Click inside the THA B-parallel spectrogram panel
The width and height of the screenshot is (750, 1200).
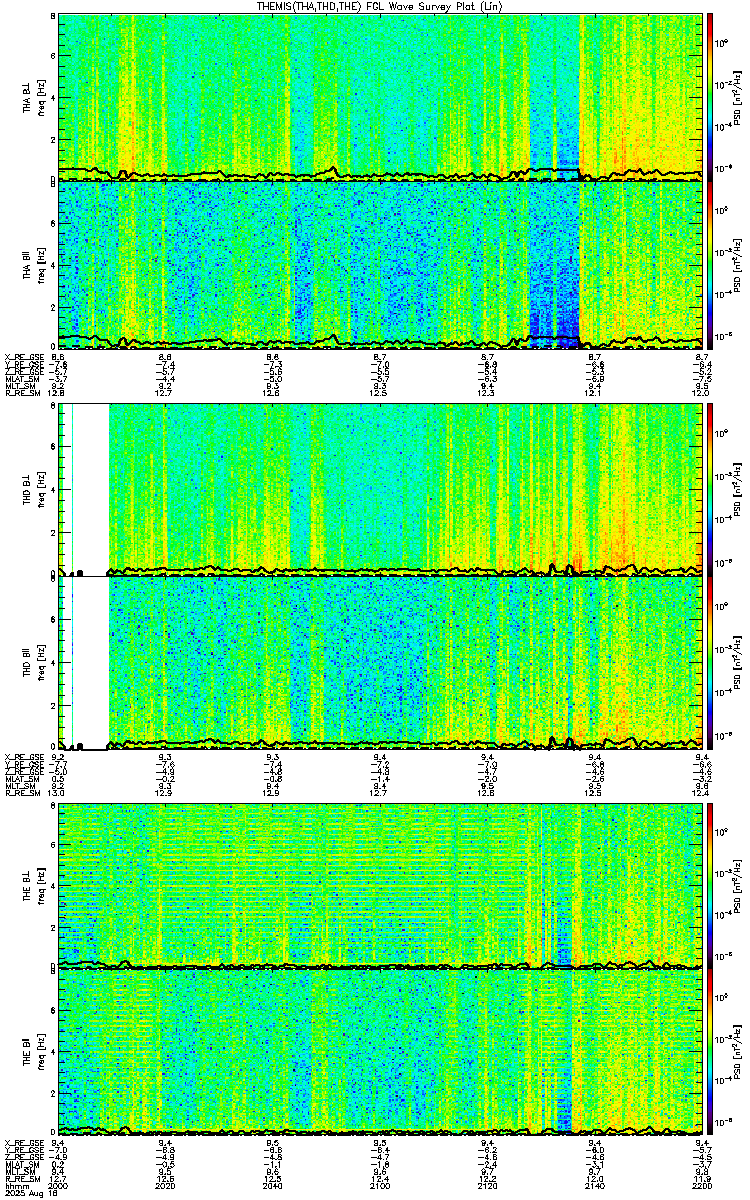point(380,265)
